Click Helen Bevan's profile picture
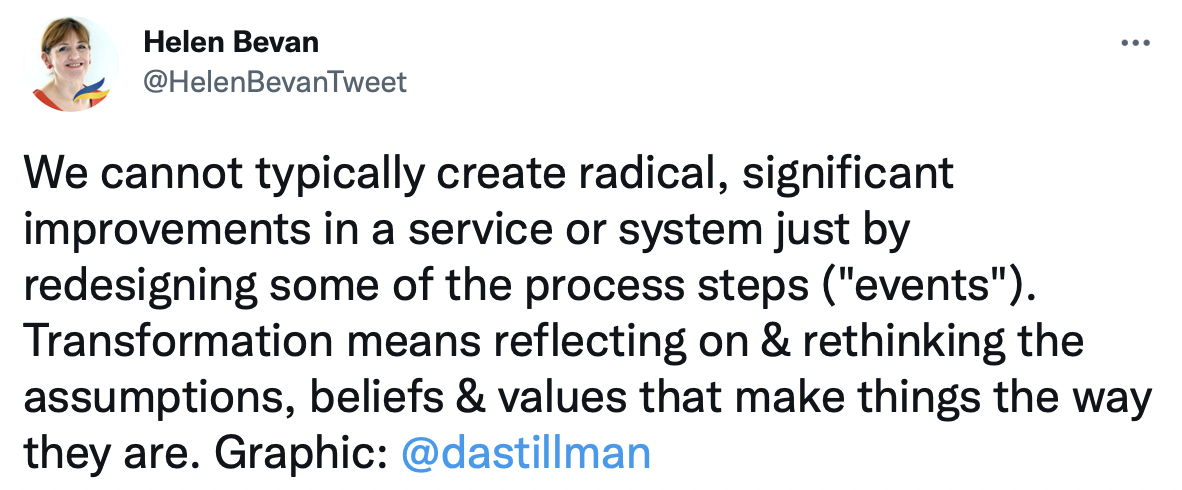The image size is (1182, 490). (x=71, y=64)
